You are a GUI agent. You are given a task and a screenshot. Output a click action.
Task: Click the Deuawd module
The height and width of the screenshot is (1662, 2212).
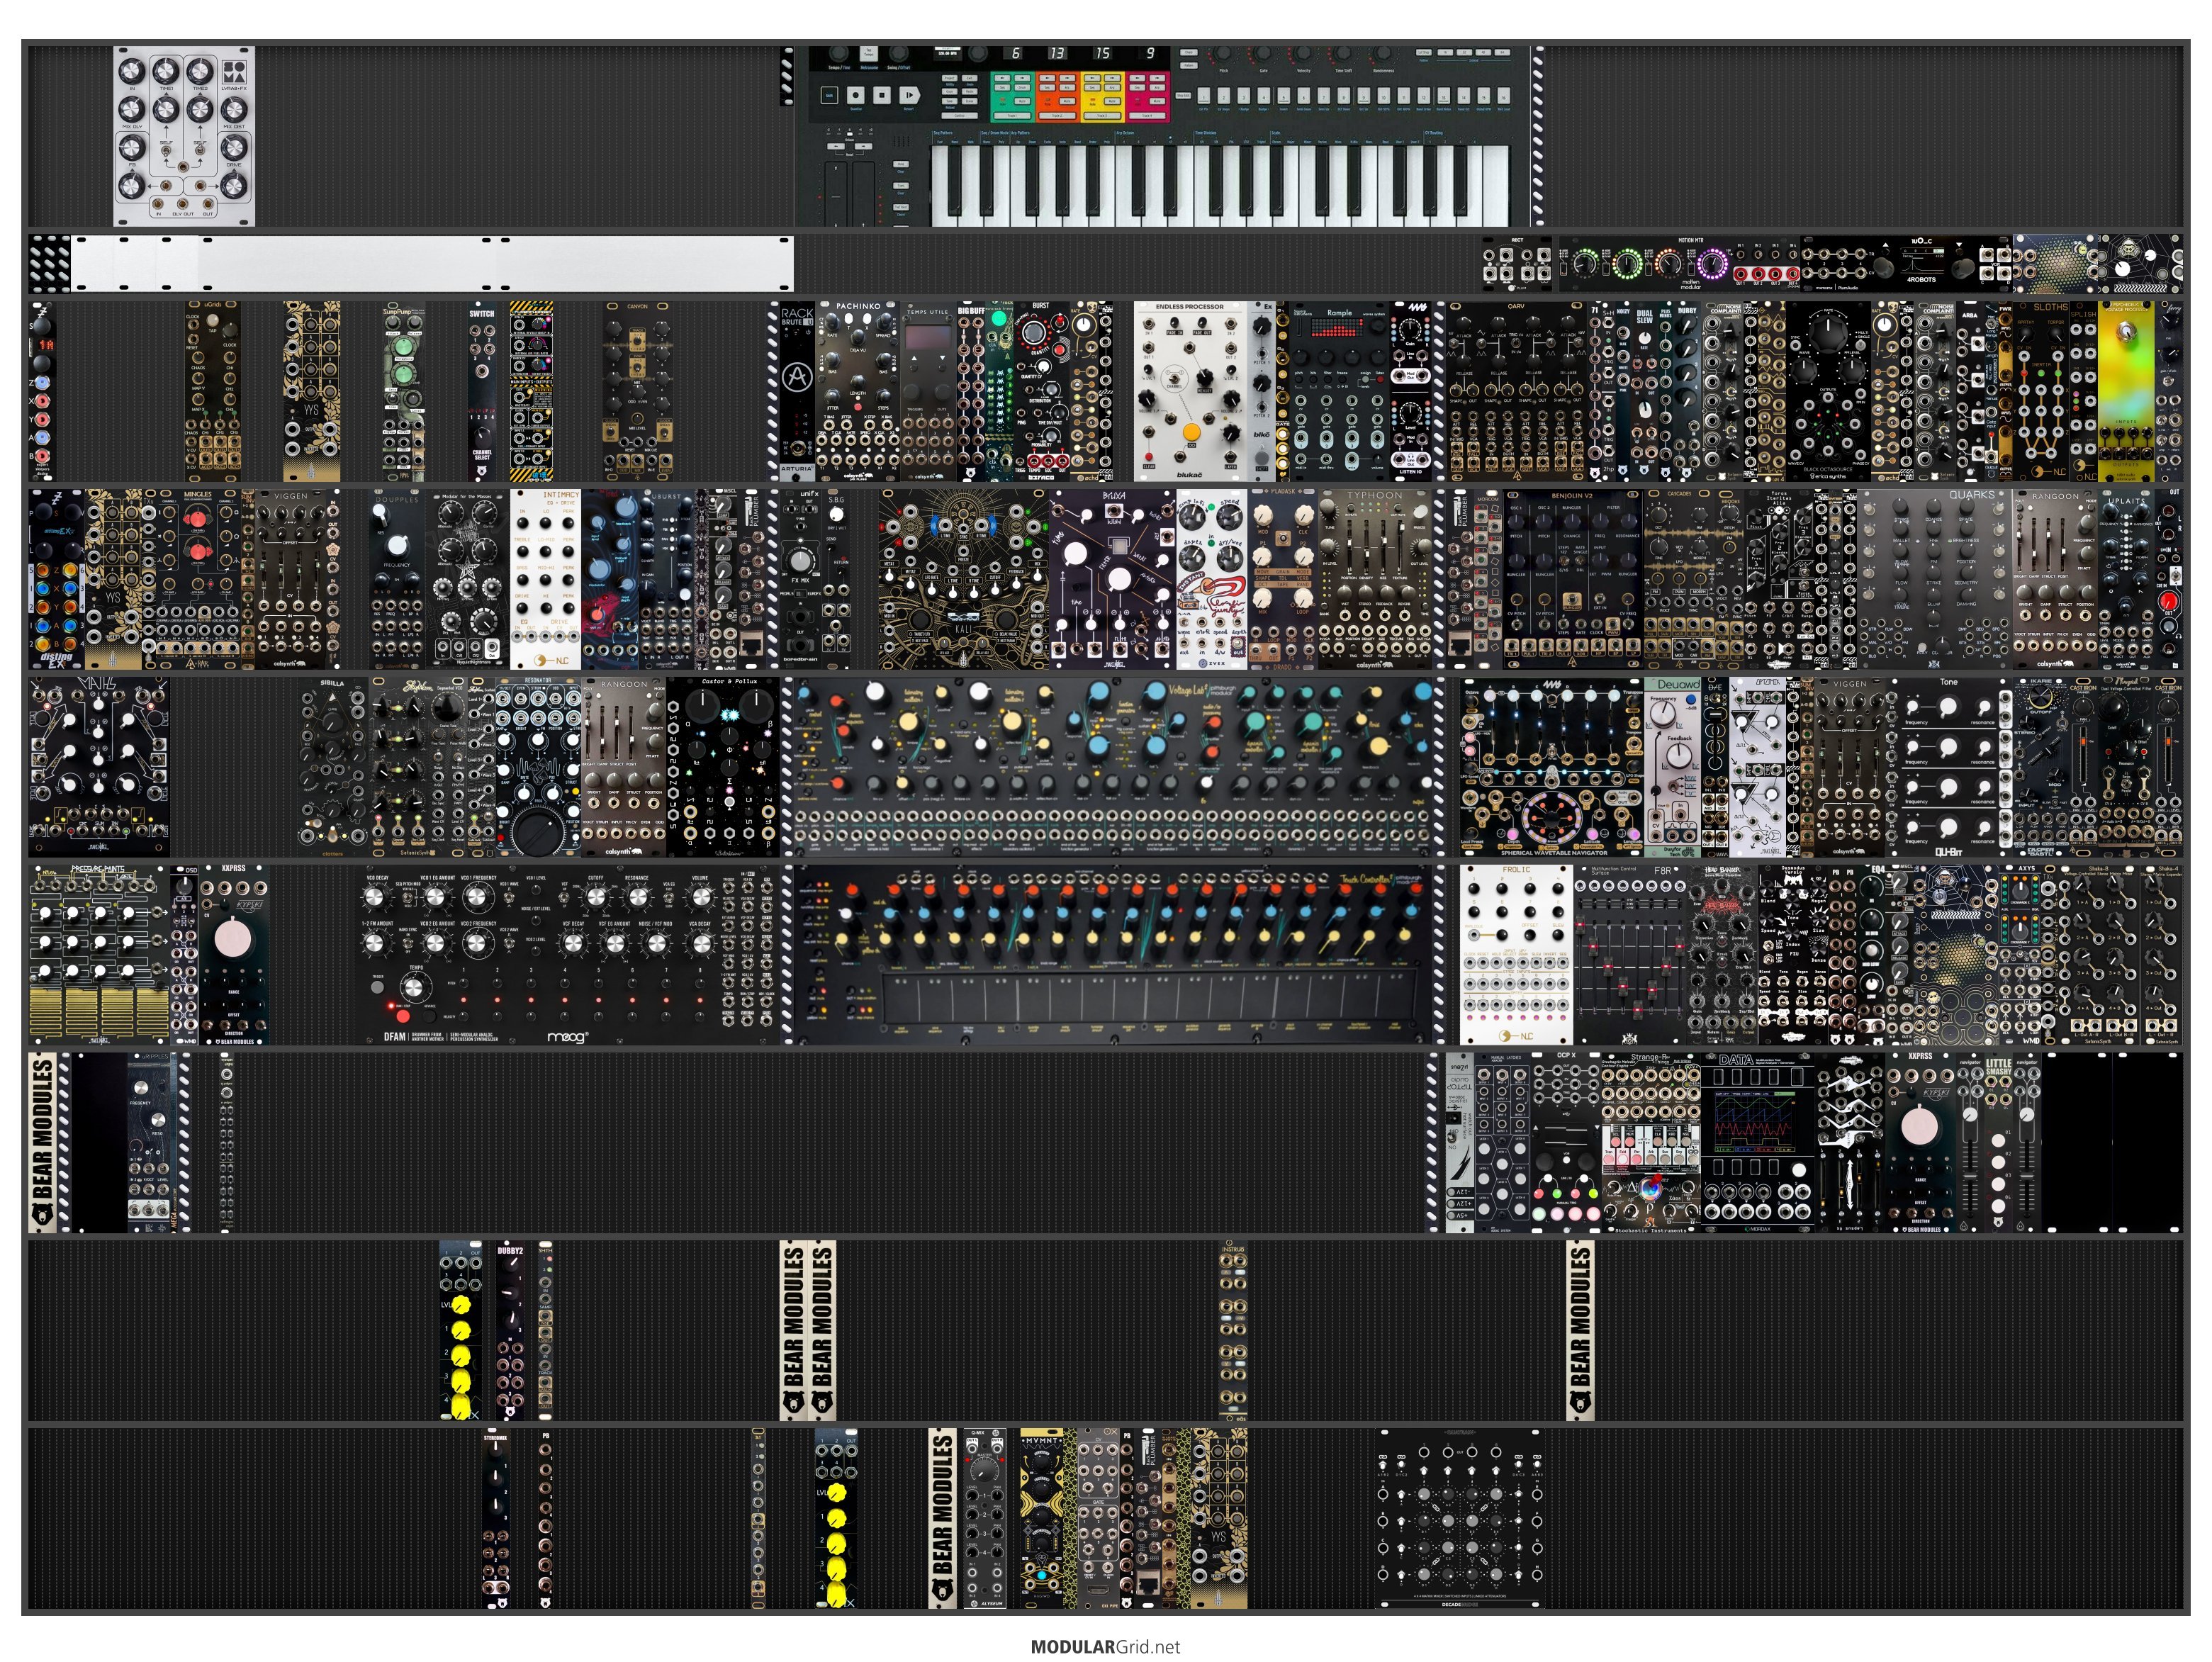tap(1672, 767)
